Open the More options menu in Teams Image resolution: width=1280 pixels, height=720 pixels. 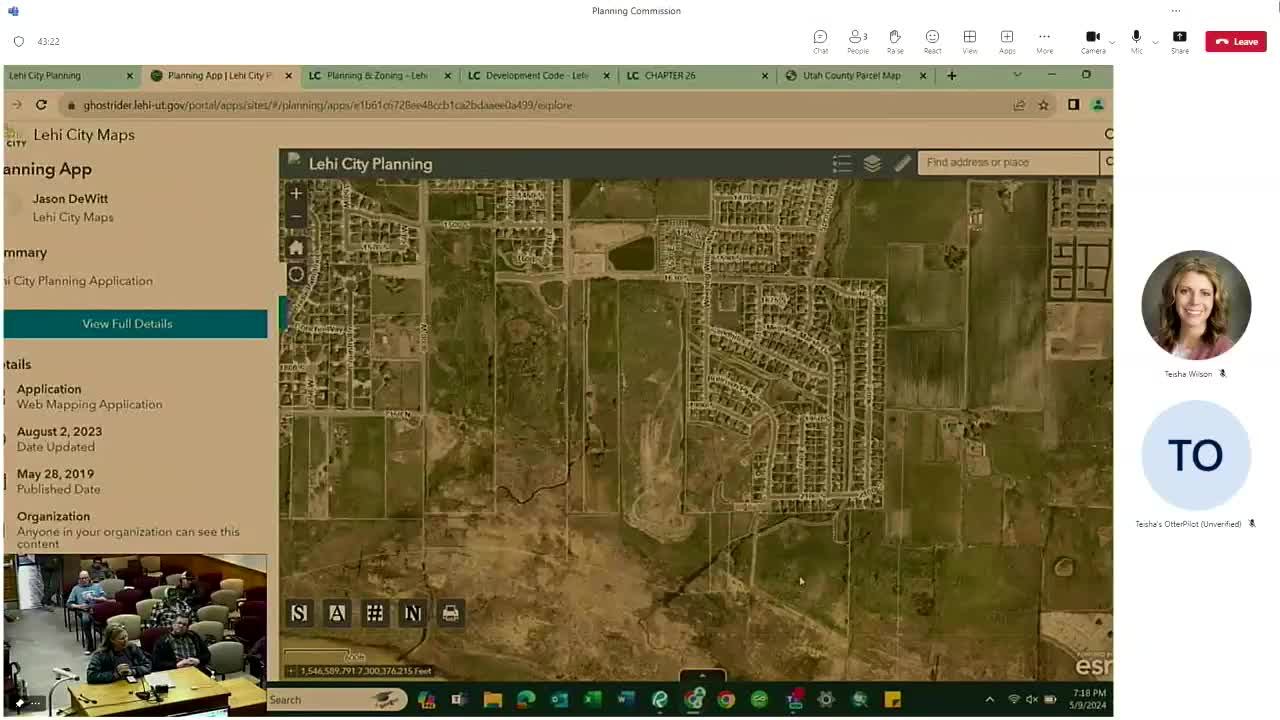tap(1044, 41)
